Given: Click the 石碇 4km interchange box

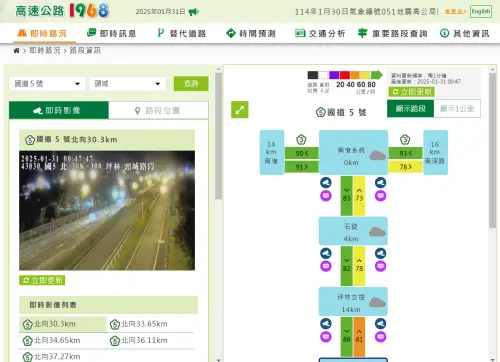Looking at the screenshot, I should pos(353,231).
